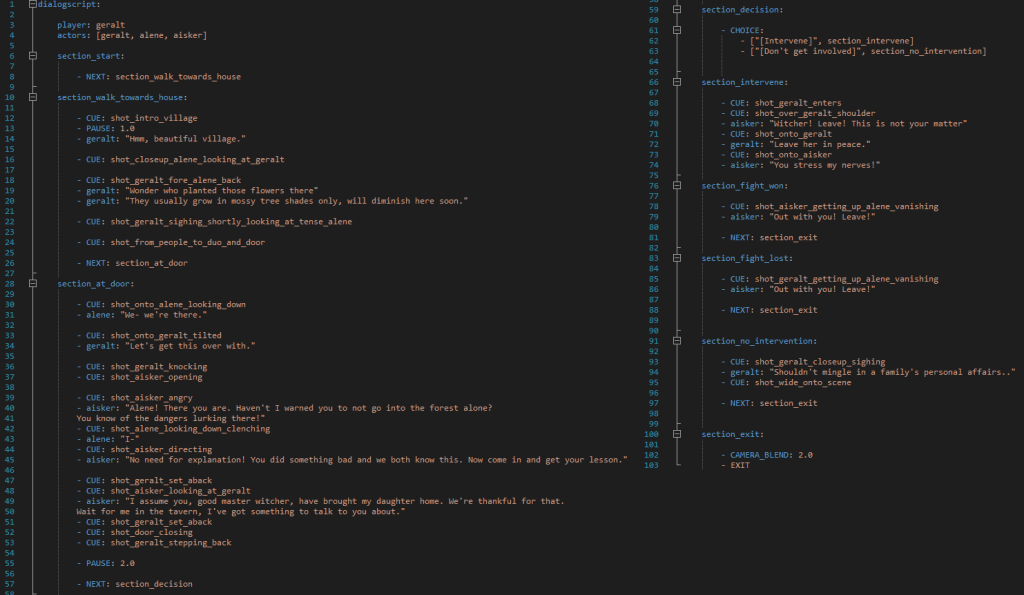Fold the CHOICE block at line 61
Screen dimensions: 1024x595
tap(677, 30)
